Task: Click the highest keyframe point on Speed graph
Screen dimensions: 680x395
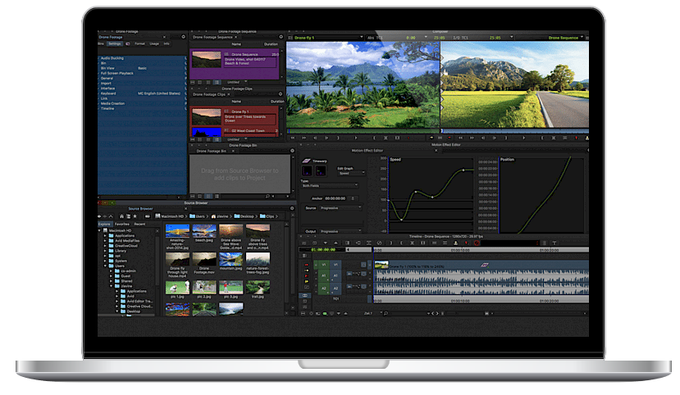Action: pos(463,170)
